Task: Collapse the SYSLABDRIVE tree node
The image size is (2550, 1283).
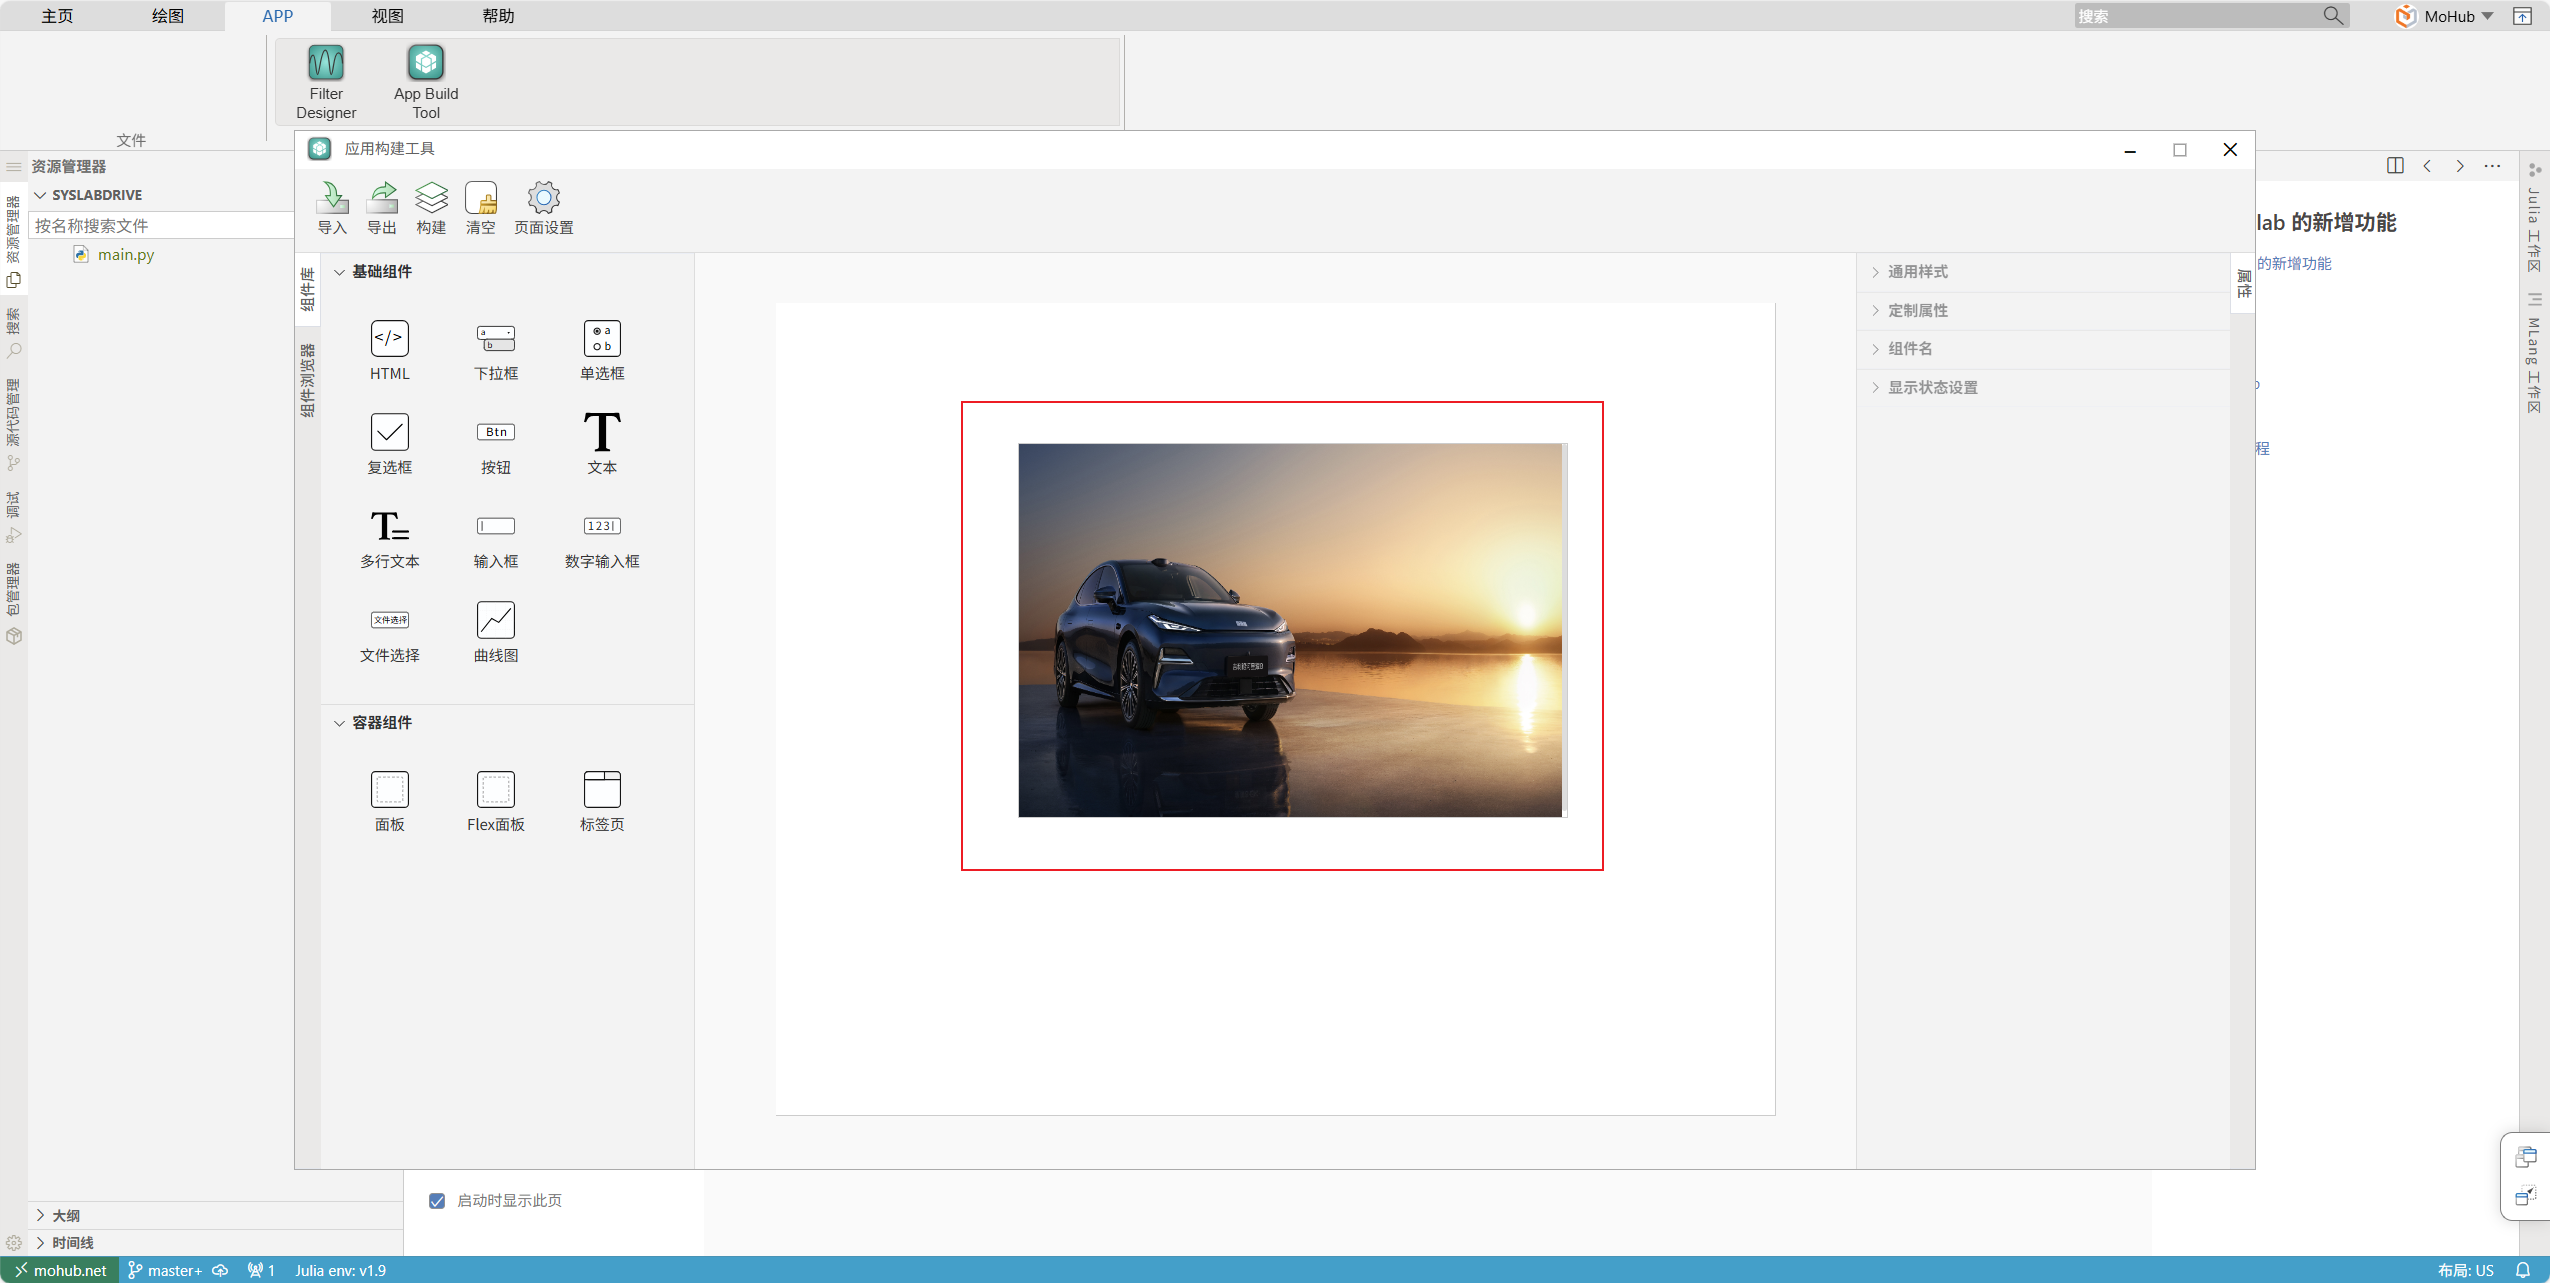Action: tap(41, 195)
